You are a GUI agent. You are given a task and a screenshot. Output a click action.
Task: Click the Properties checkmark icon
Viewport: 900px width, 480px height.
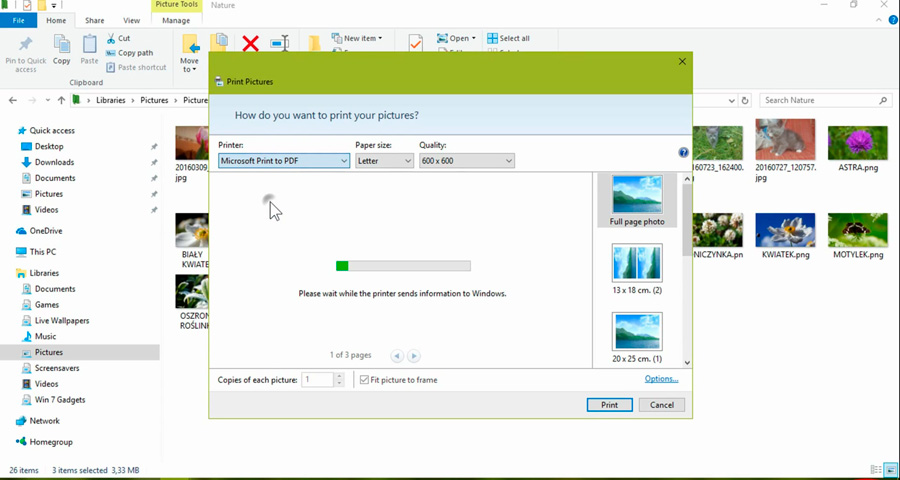[416, 44]
